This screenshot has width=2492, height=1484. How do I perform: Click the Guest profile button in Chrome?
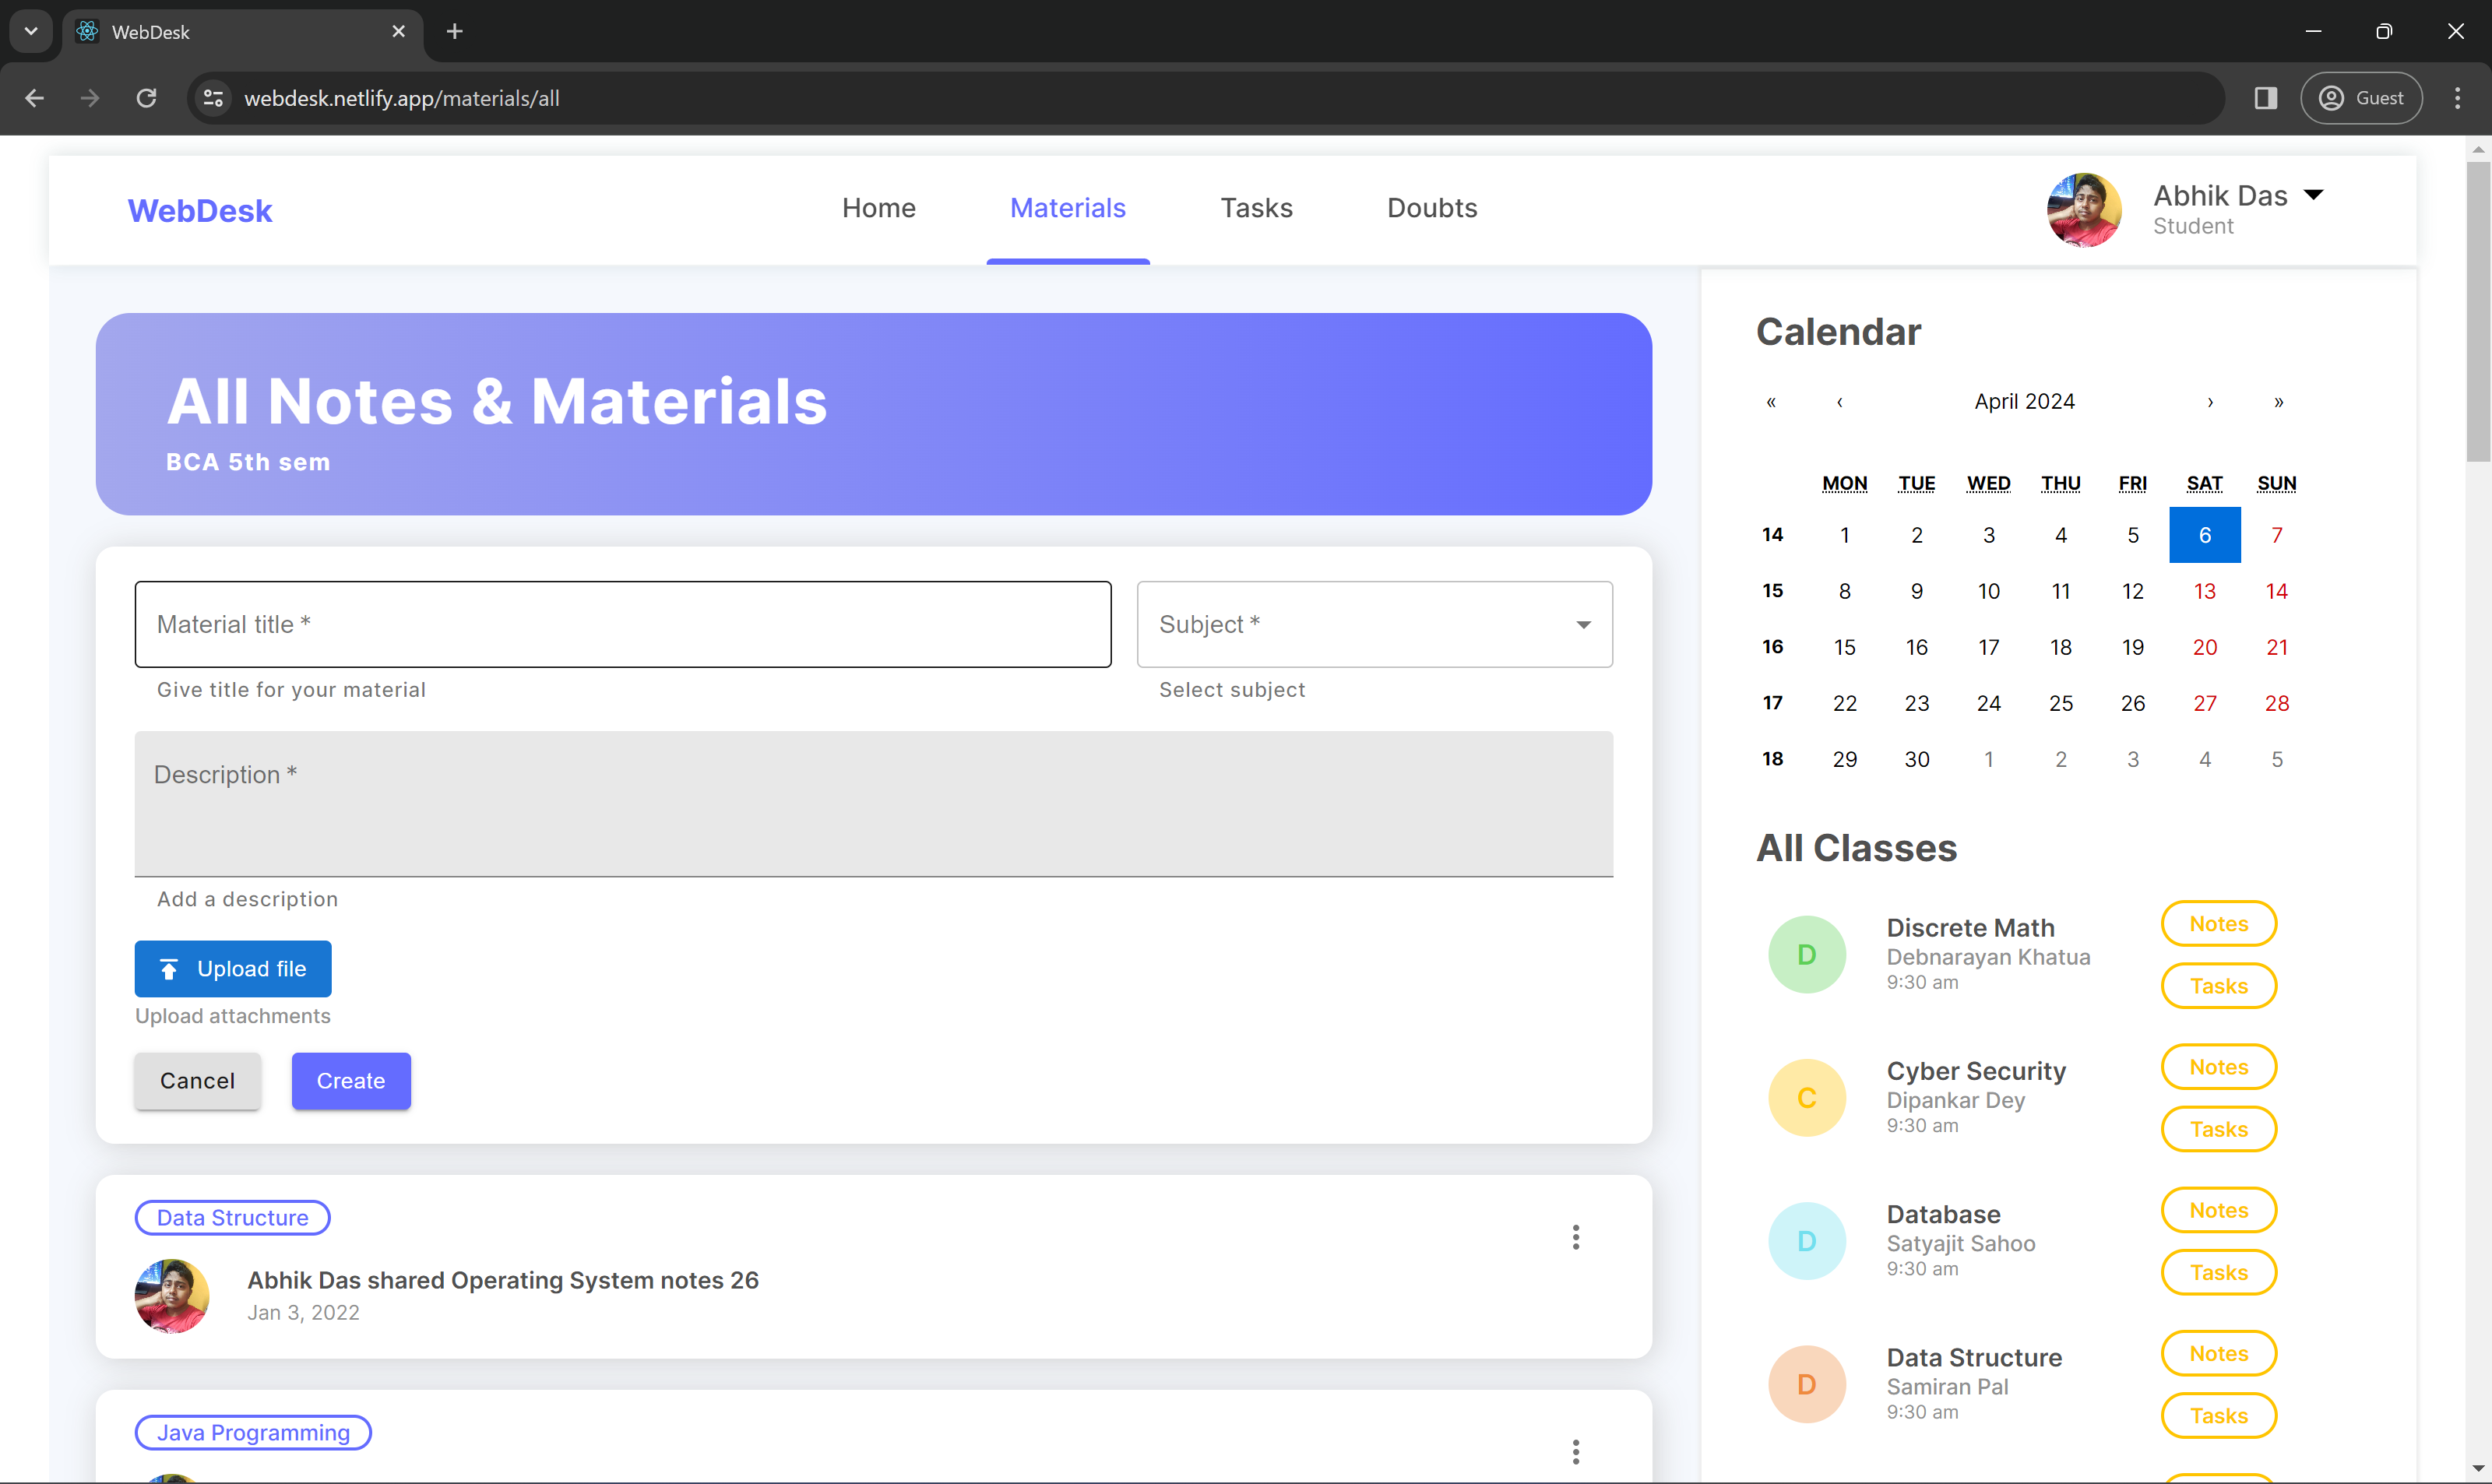click(x=2361, y=98)
